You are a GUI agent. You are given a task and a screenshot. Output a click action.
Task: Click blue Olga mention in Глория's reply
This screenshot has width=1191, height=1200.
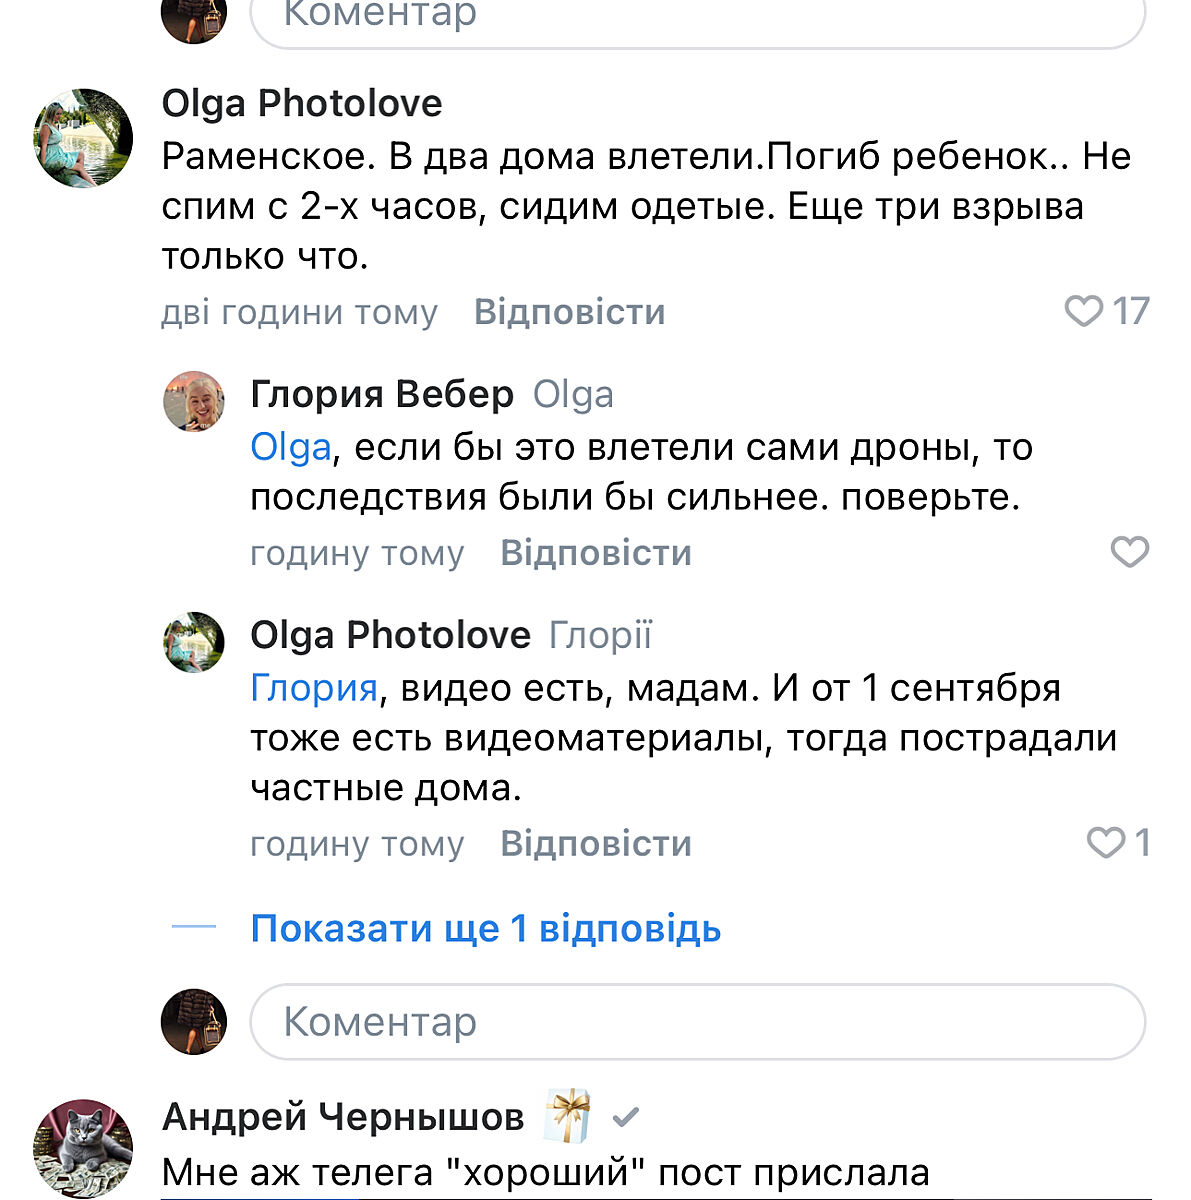pos(290,447)
